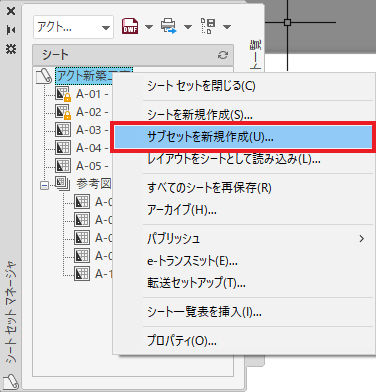Viewport: 376px width, 392px height.
Task: Choose シート一覧表を挿入(I)...
Action: coord(244,312)
